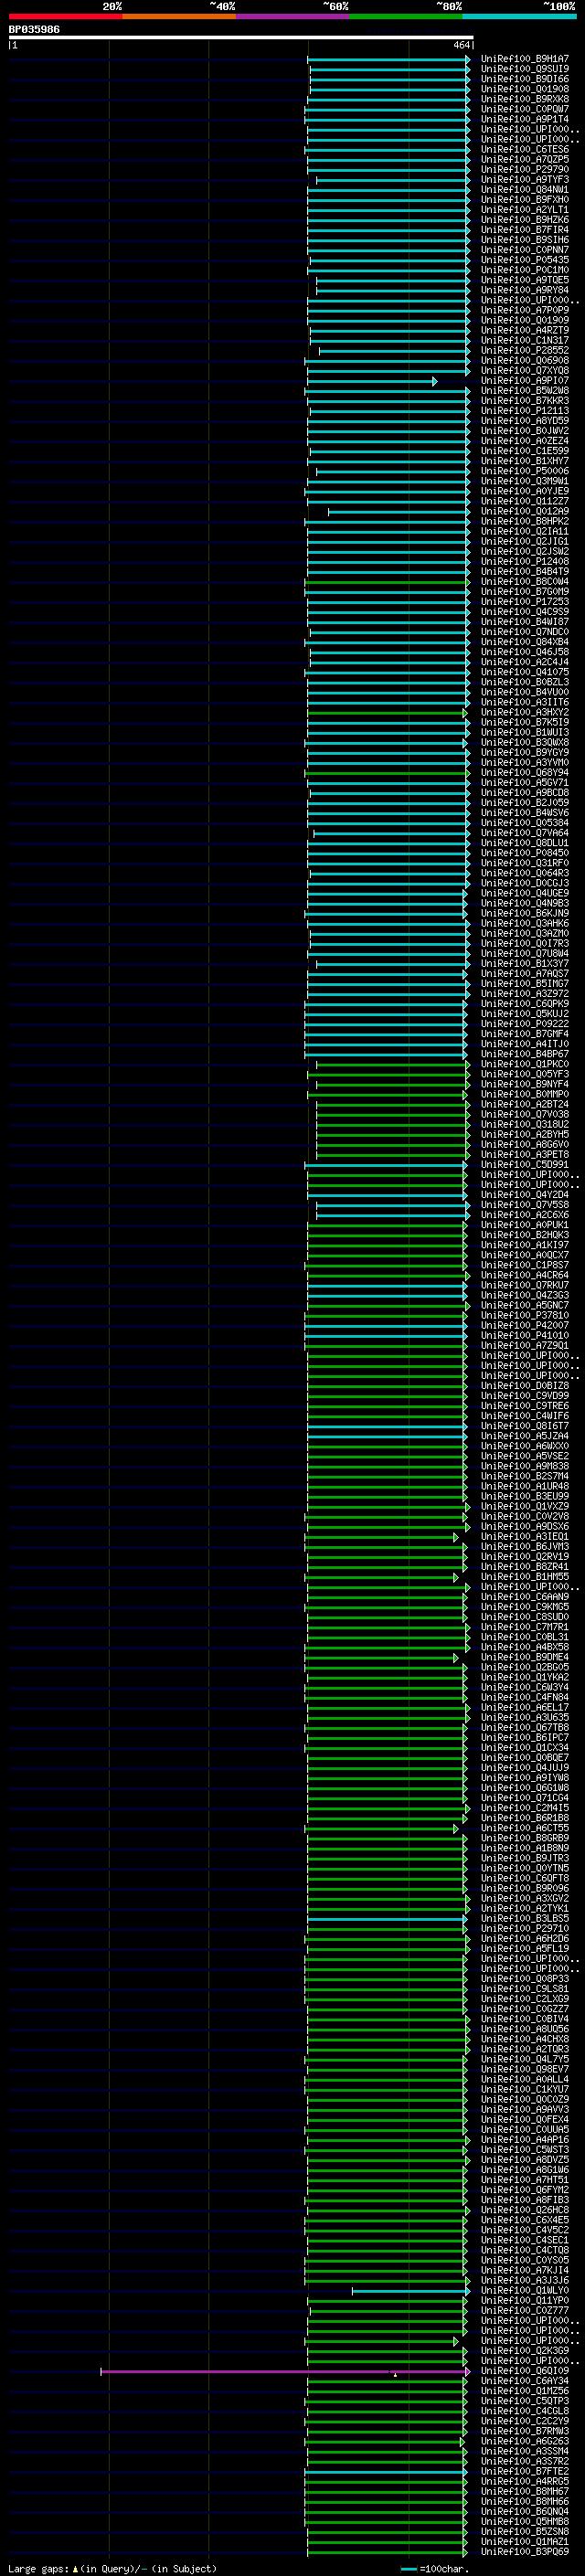Click the white query length bar
Screen dimensions: 585x2576
coord(241,37)
